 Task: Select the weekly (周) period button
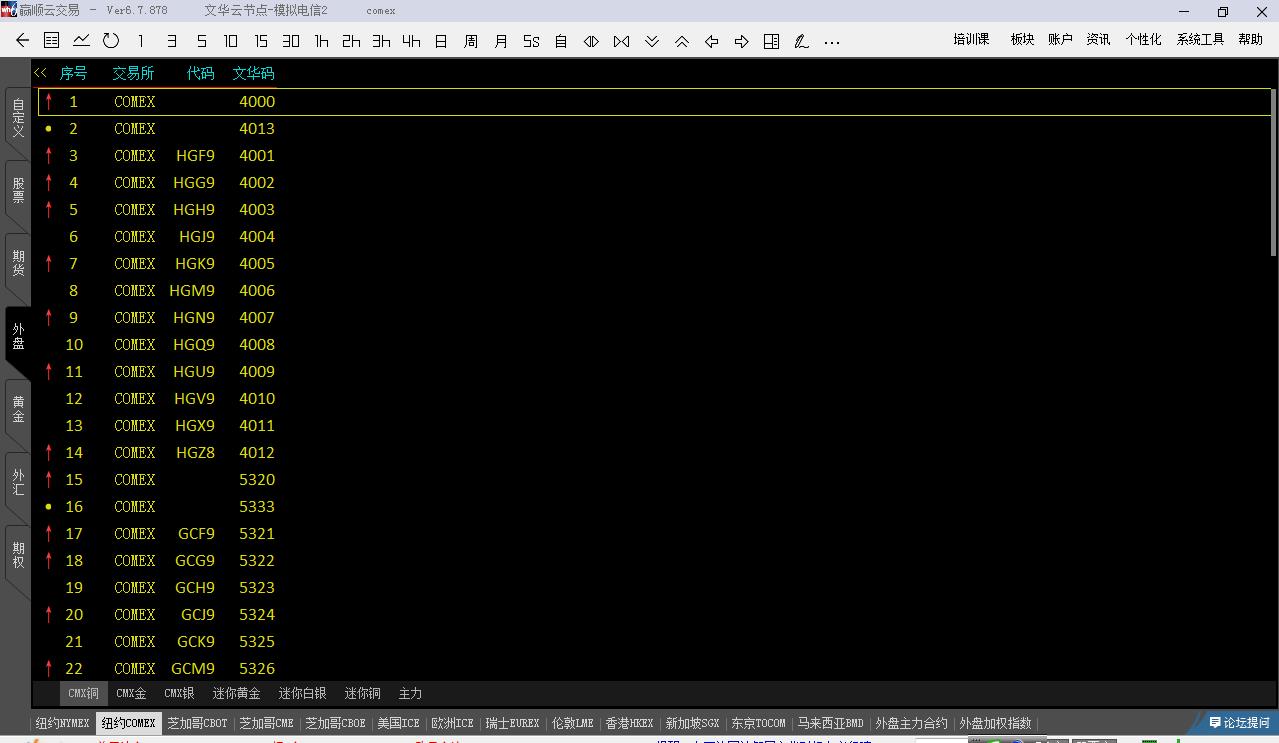(x=471, y=41)
